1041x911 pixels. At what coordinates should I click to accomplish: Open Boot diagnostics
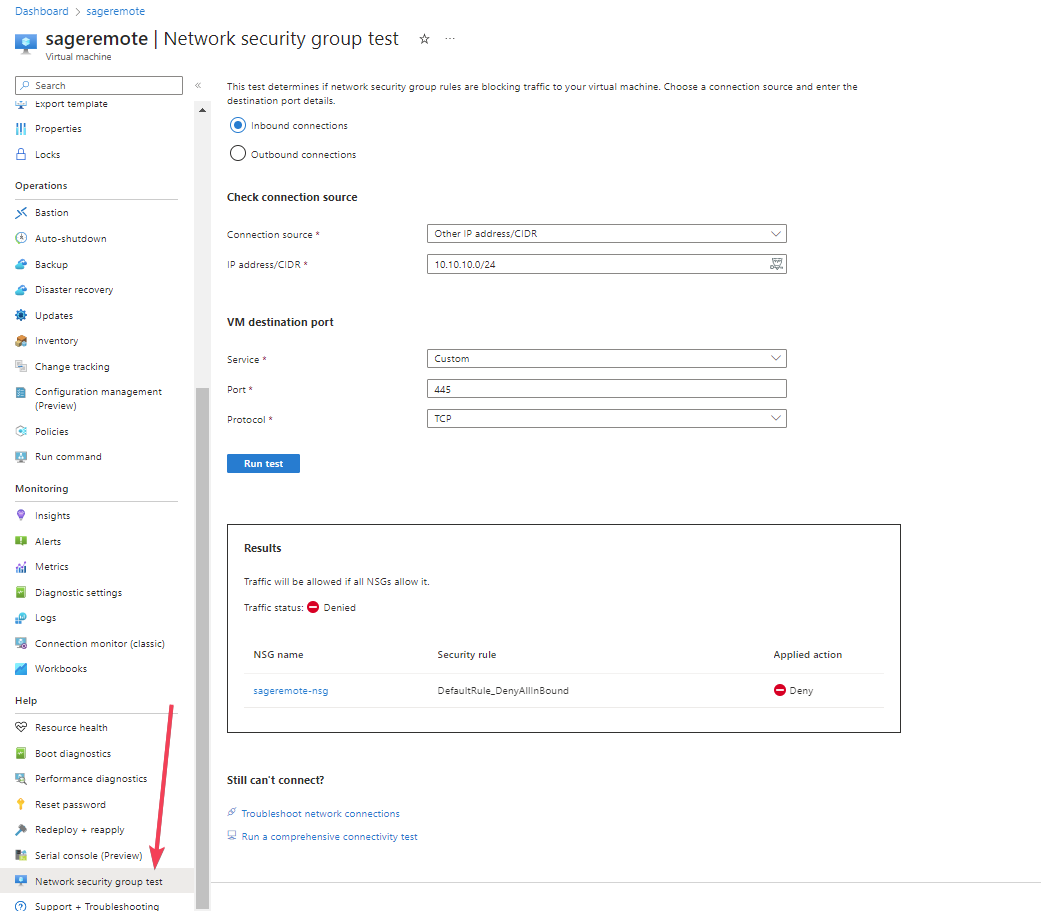[70, 753]
